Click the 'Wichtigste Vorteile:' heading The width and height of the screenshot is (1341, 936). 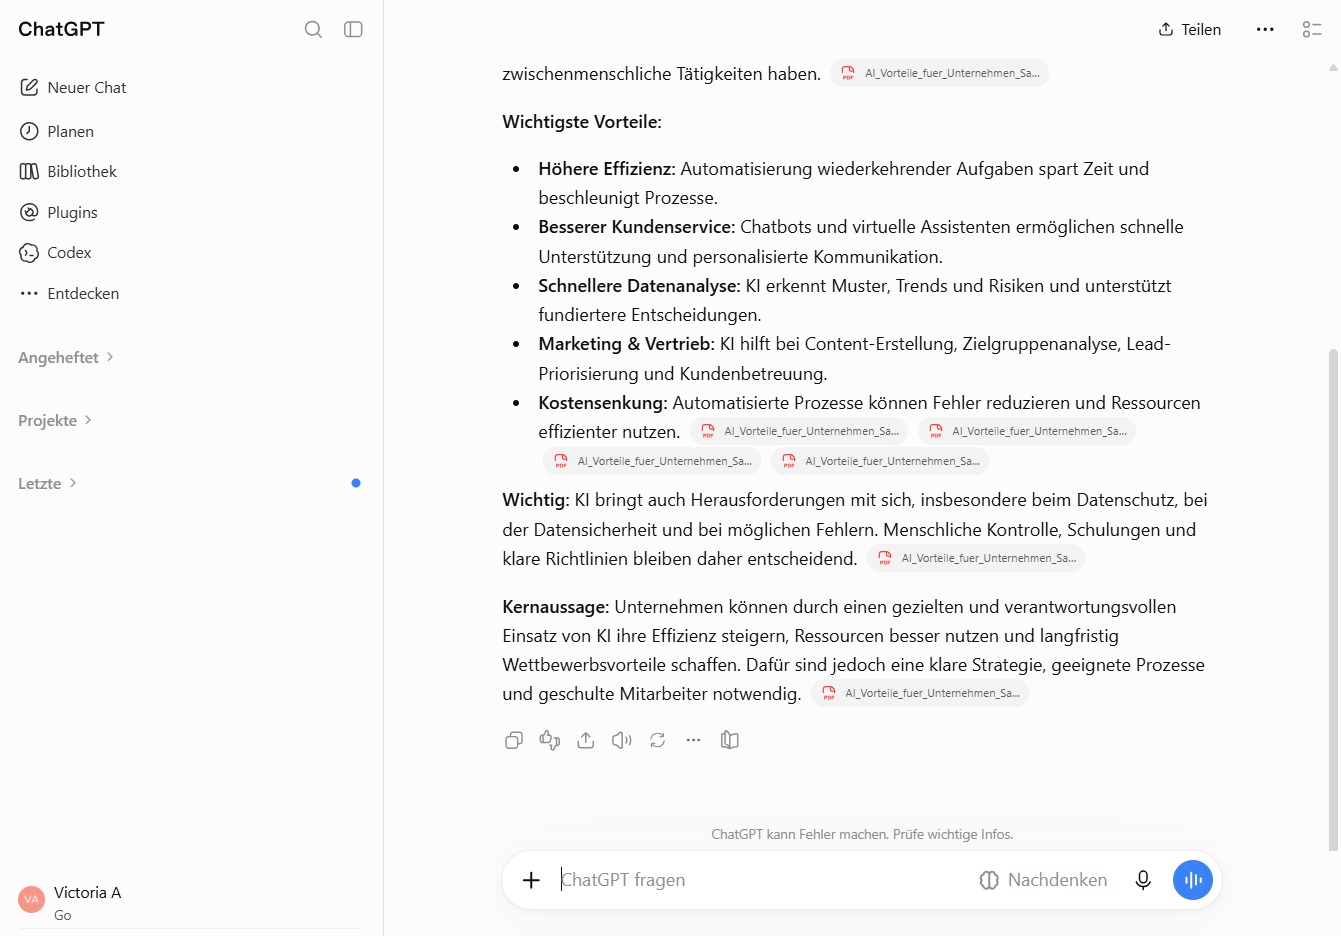[582, 122]
